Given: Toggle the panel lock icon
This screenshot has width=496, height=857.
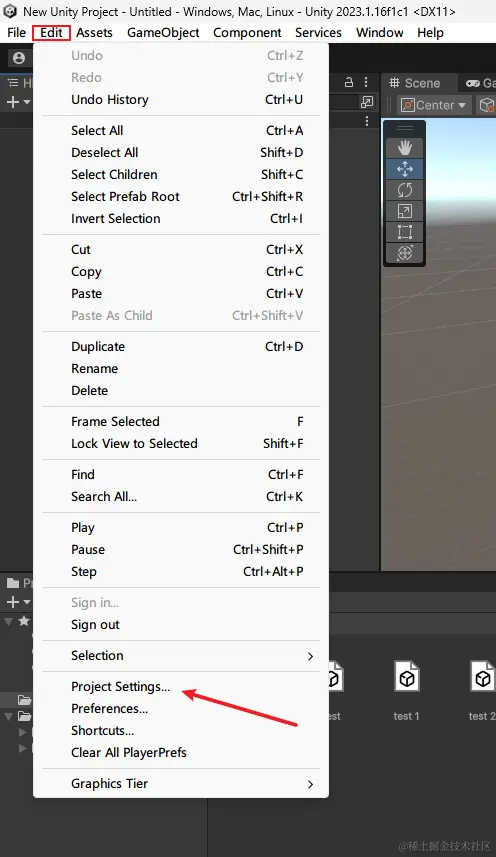Looking at the screenshot, I should point(349,83).
